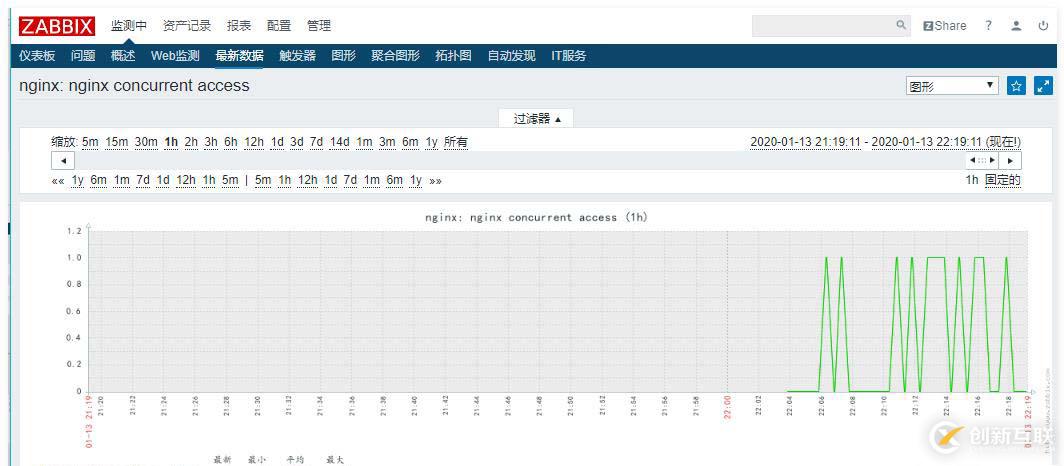Switch to the 触发器 tab
The image size is (1064, 466).
click(x=297, y=56)
